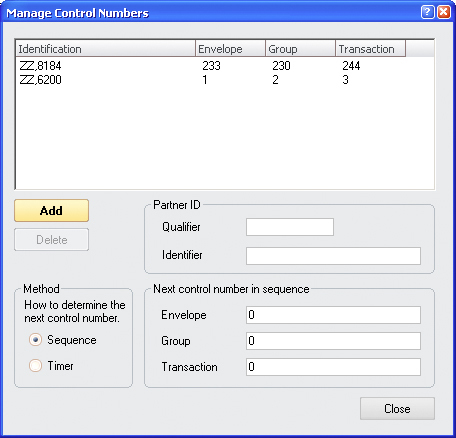Screen dimensions: 456x438
Task: Click transaction value 244
Action: 351,66
